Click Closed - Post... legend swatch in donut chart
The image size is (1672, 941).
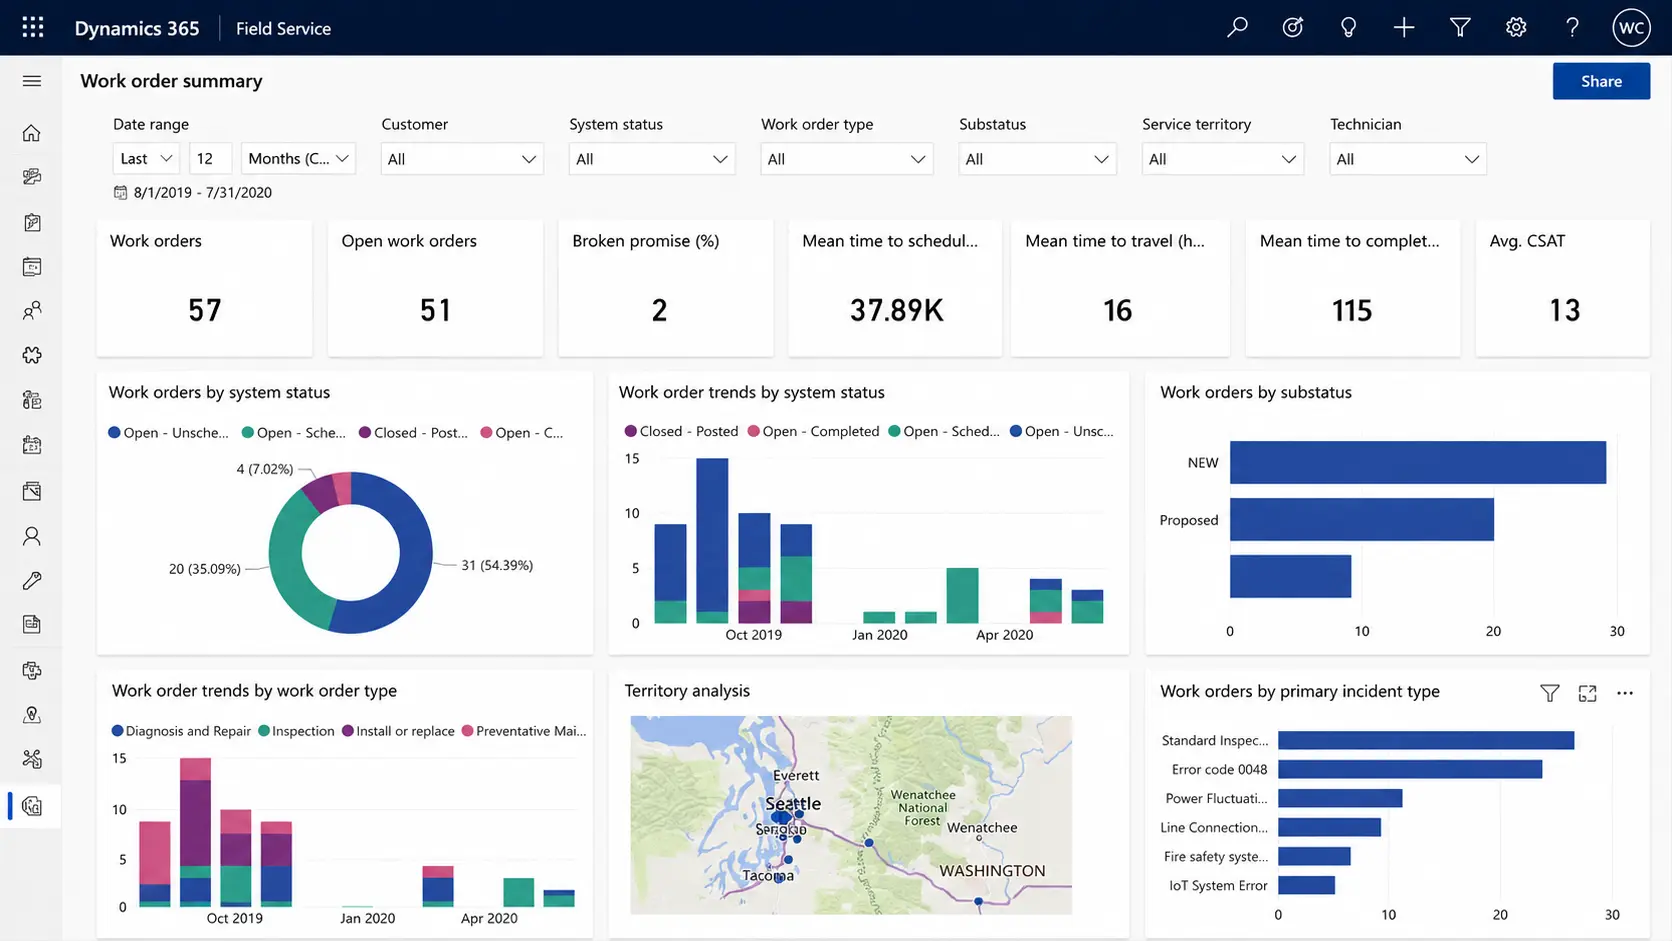click(x=365, y=433)
